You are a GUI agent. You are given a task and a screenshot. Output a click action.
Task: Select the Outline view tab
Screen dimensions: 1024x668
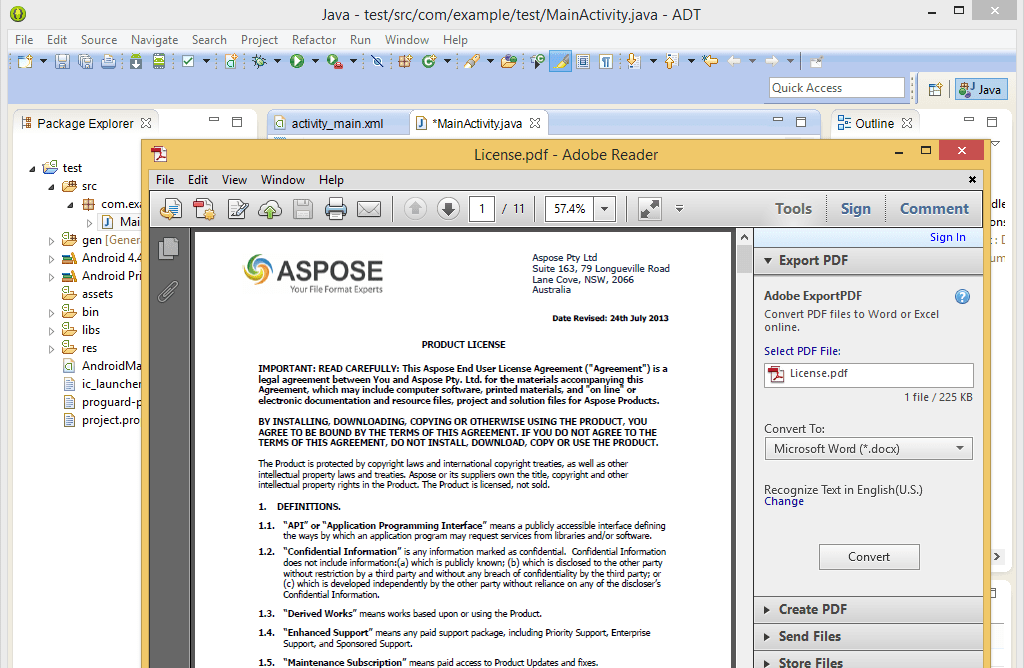click(874, 123)
